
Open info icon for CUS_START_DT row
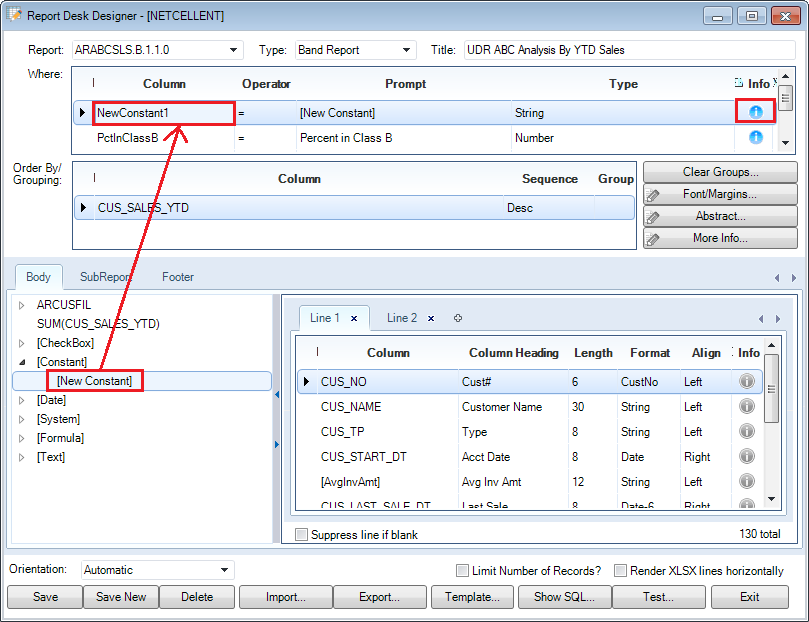point(747,456)
